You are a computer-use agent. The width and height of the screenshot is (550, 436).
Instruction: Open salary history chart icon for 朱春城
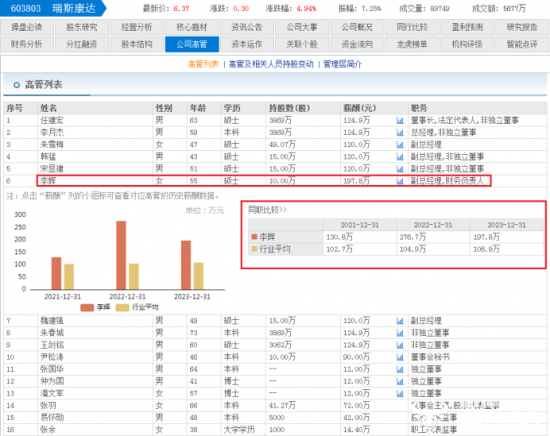[400, 333]
